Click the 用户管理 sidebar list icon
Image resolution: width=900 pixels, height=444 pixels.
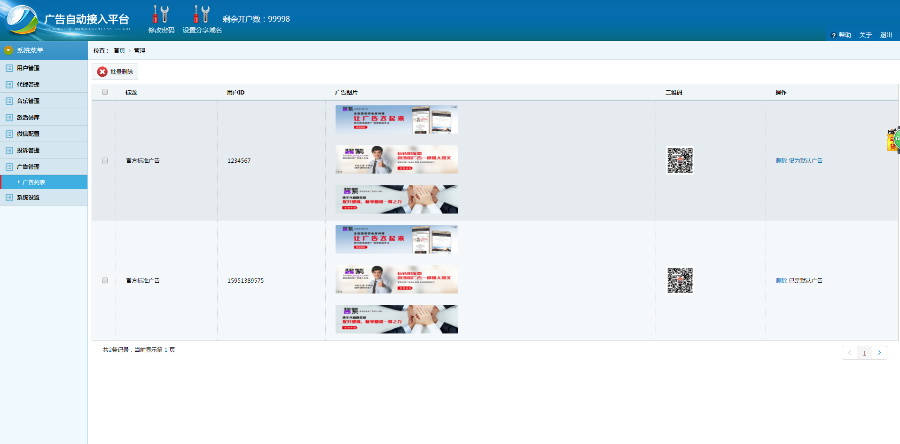coord(9,68)
